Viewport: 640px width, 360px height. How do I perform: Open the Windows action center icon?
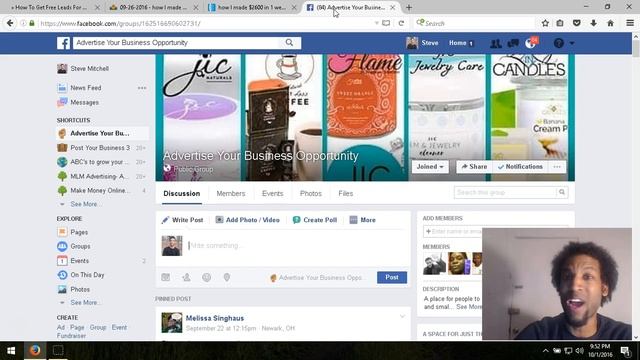click(x=625, y=351)
